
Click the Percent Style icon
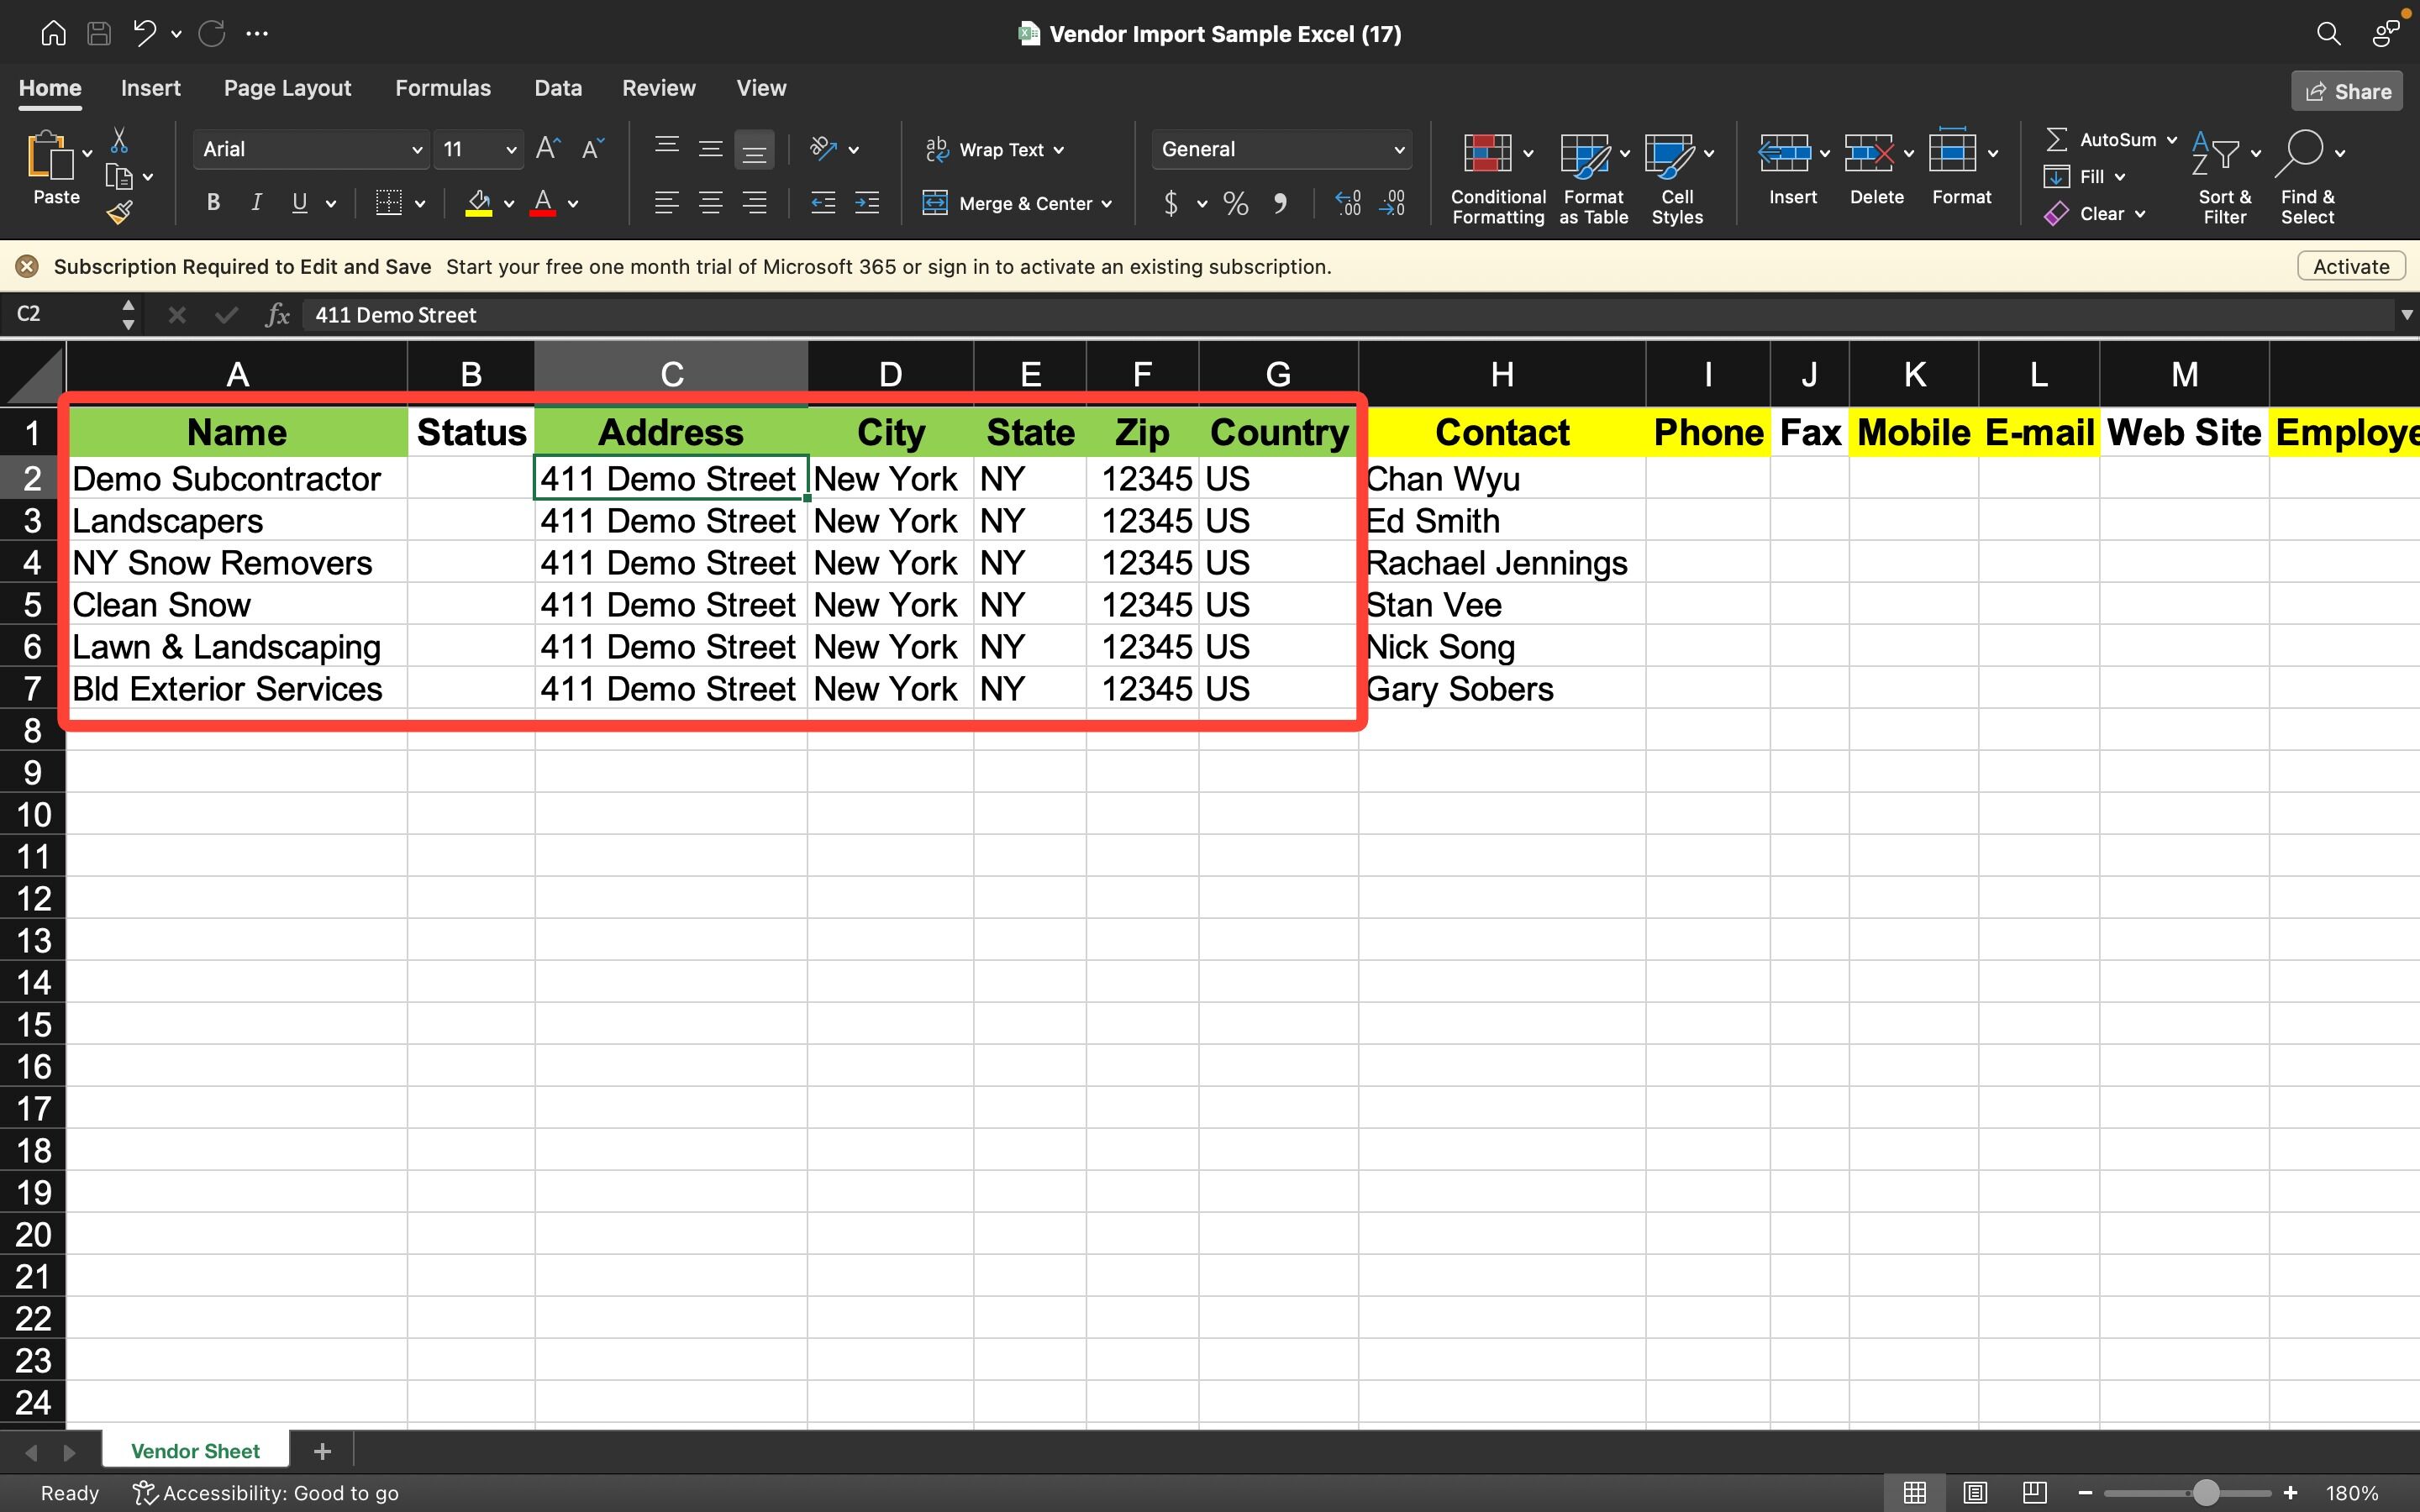[x=1235, y=204]
